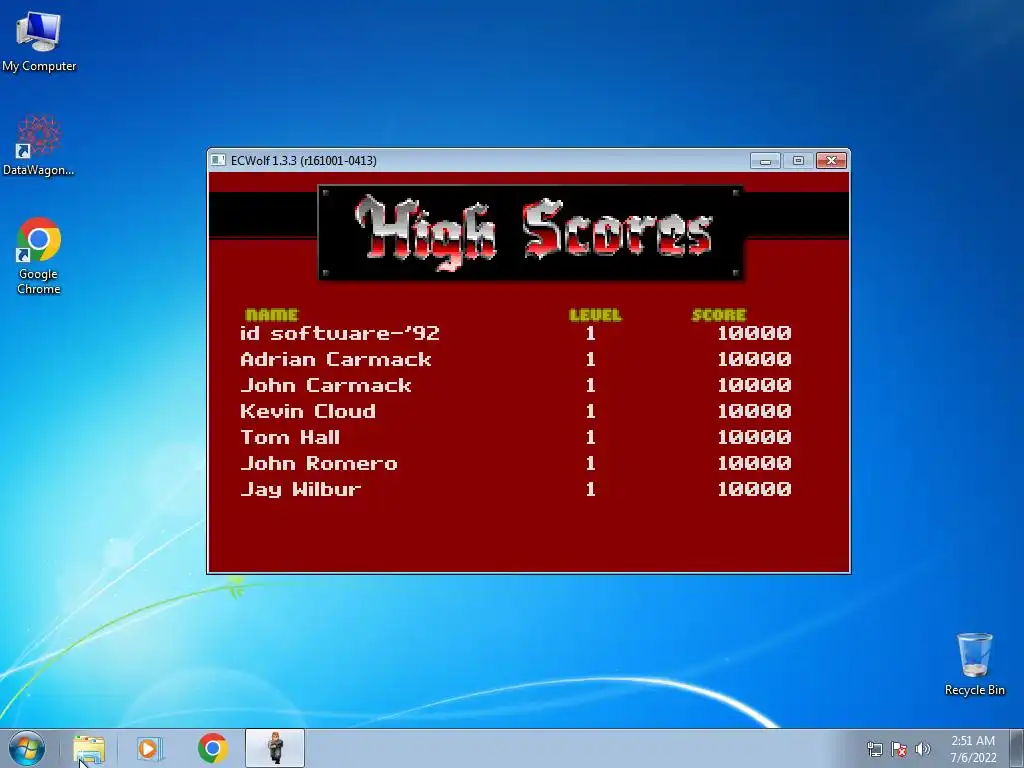Click the volume speaker tray icon

922,749
